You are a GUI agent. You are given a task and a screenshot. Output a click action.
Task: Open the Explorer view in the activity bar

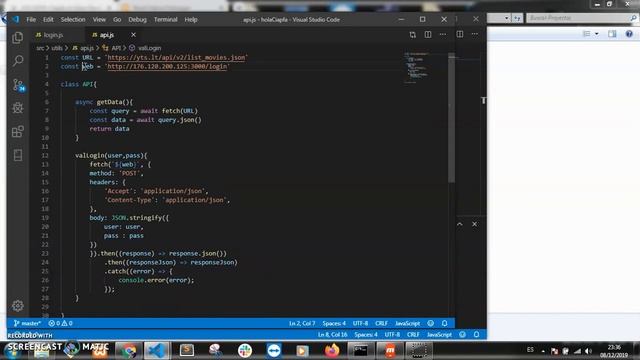tap(18, 38)
